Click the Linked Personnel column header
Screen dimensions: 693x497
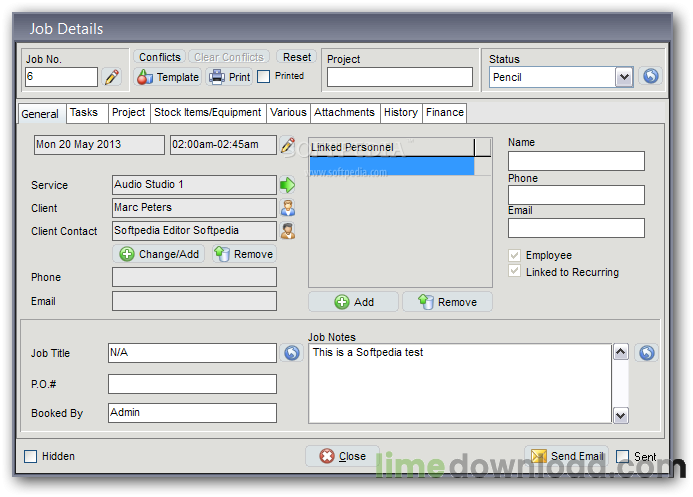392,147
